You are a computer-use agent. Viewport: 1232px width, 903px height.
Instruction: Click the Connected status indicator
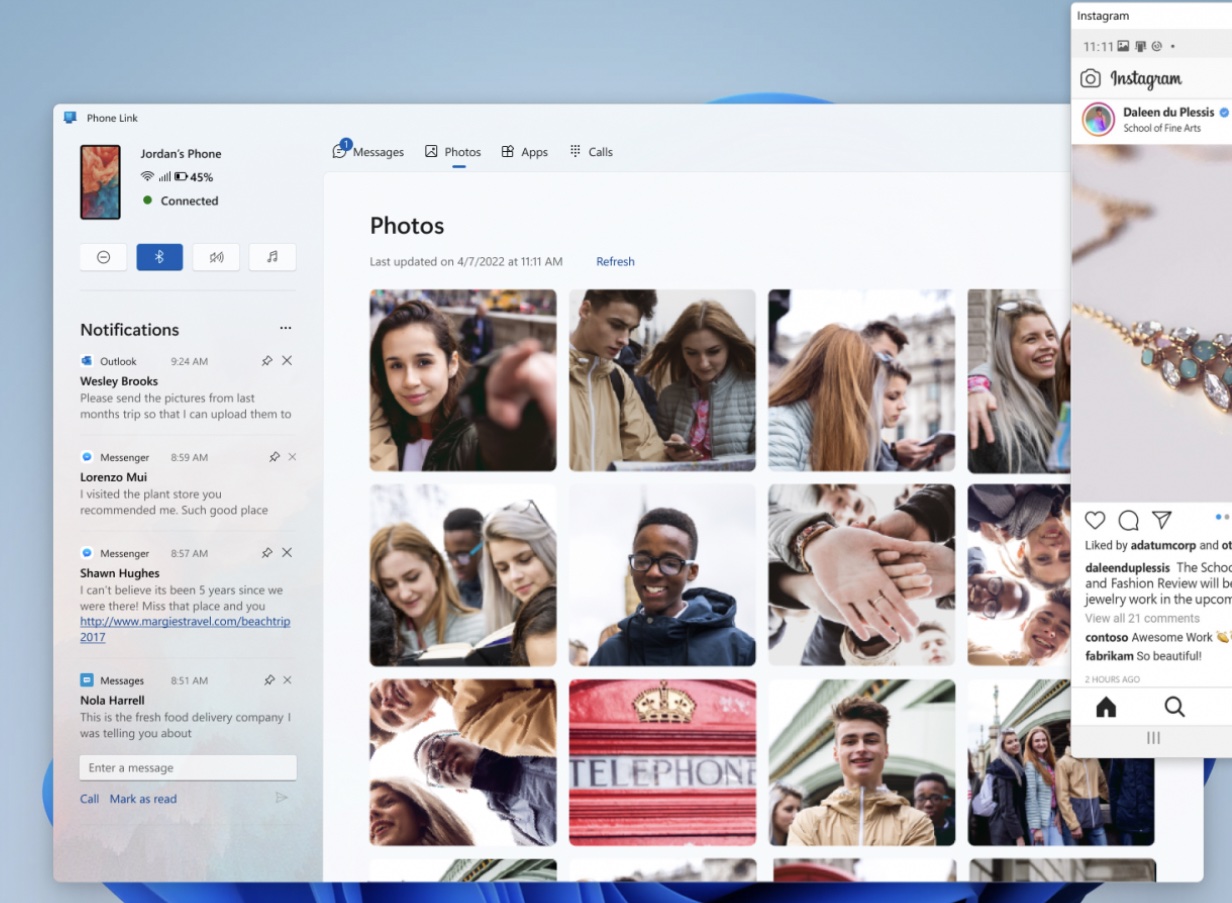coord(180,201)
